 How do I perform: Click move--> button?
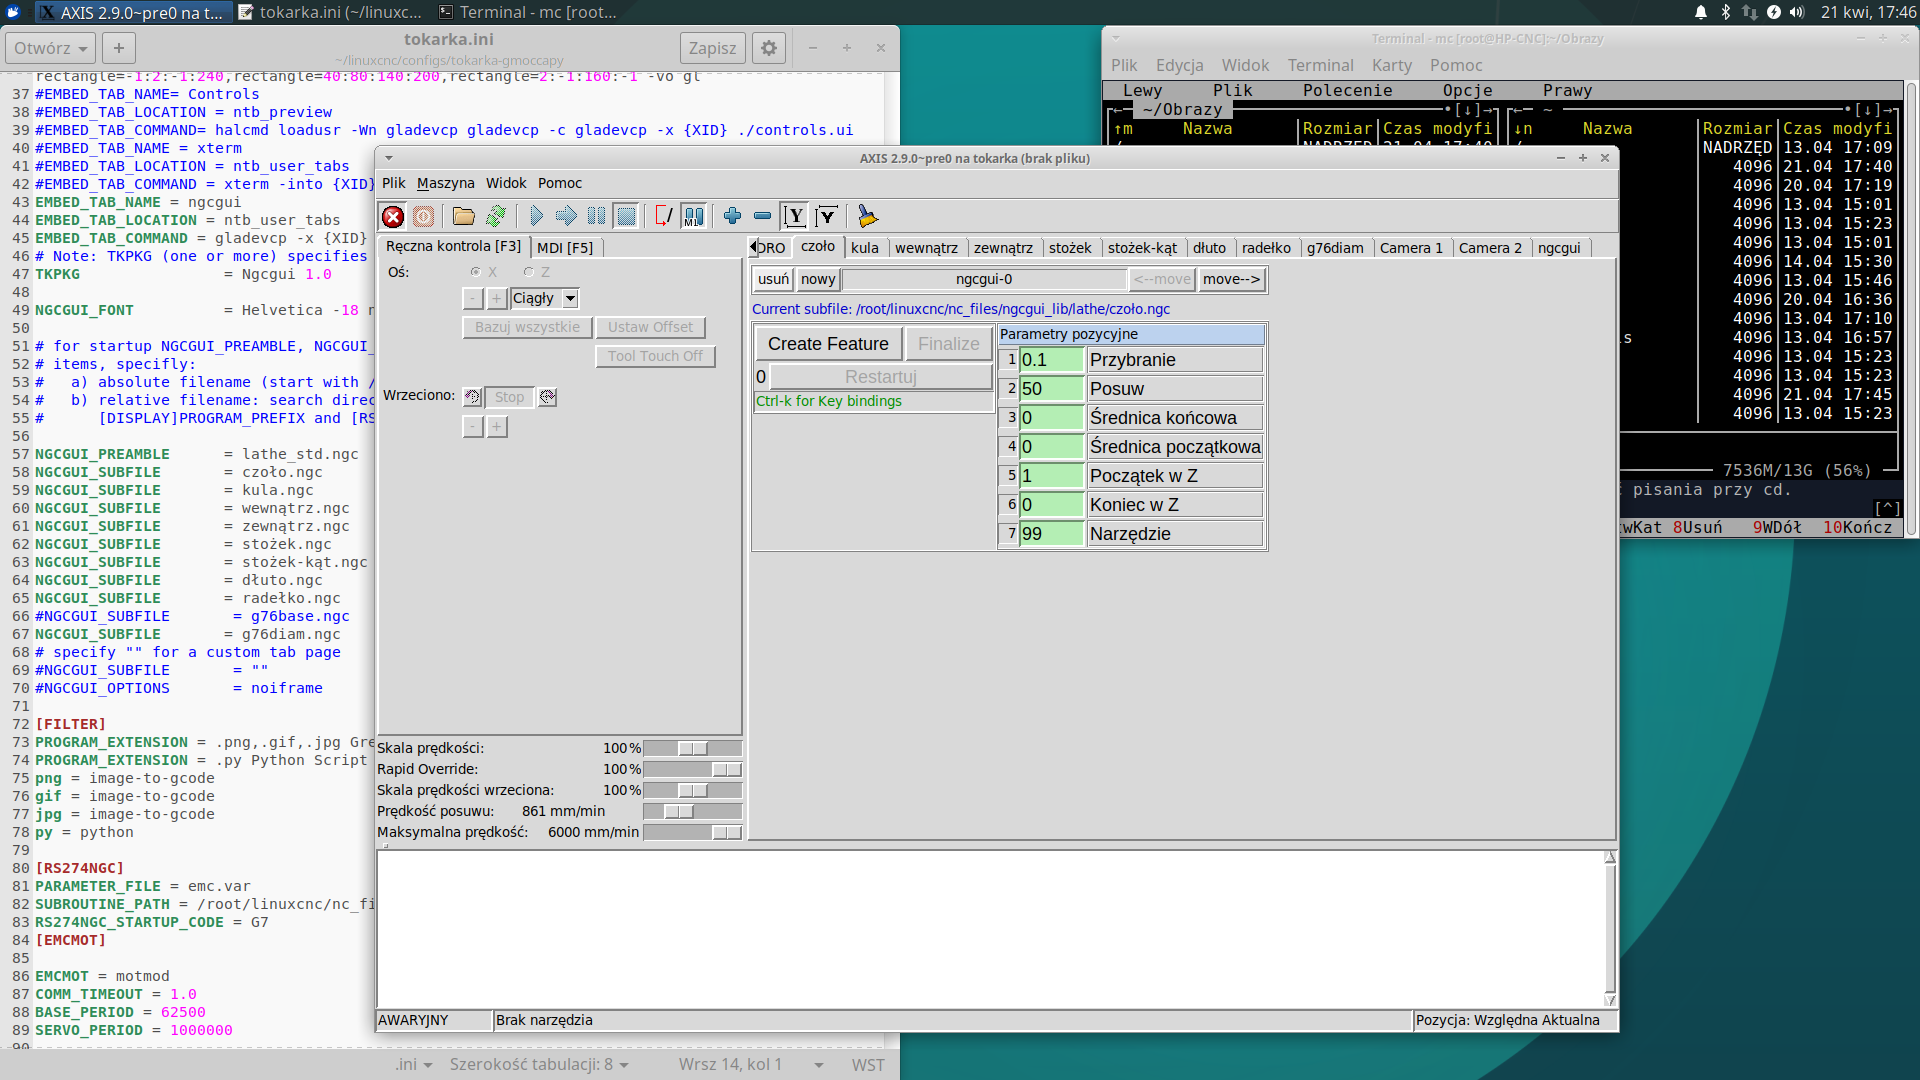coord(1231,279)
